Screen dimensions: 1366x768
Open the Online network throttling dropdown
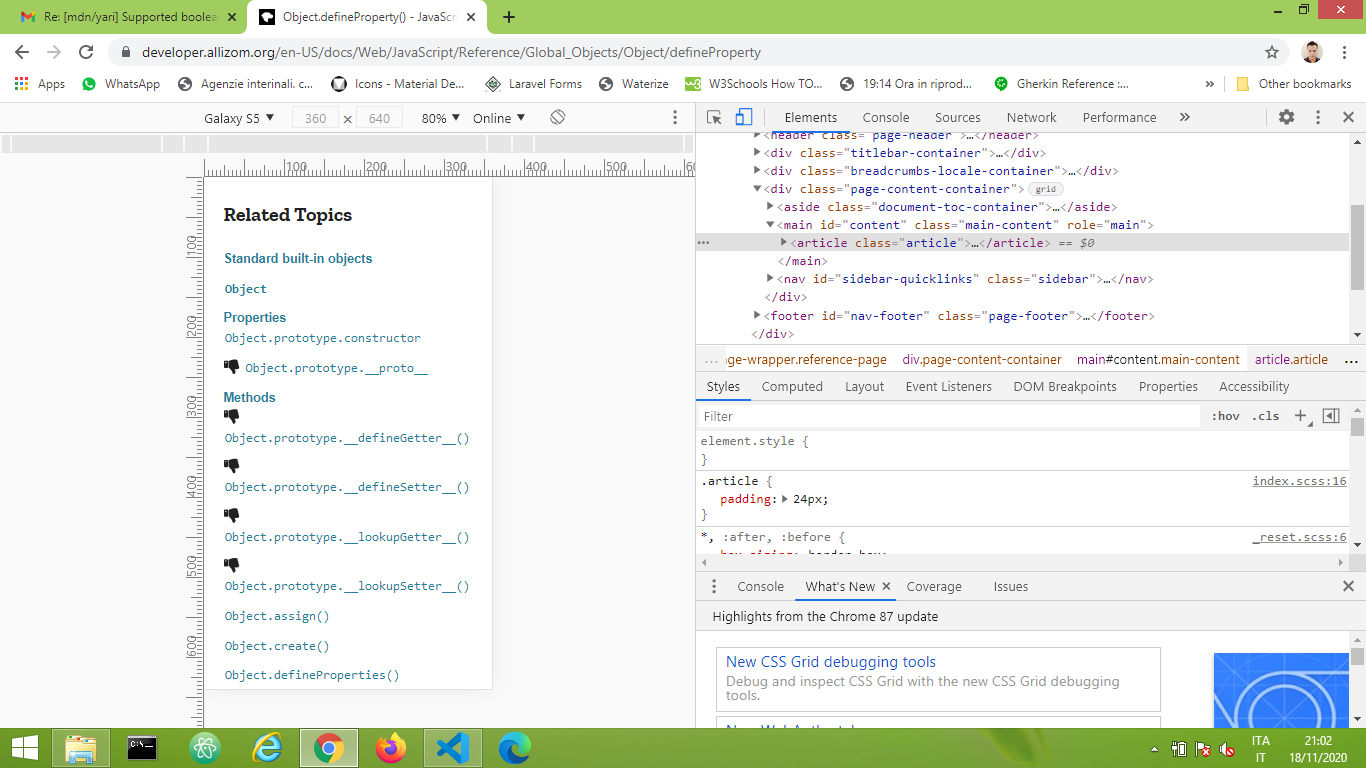pos(497,117)
